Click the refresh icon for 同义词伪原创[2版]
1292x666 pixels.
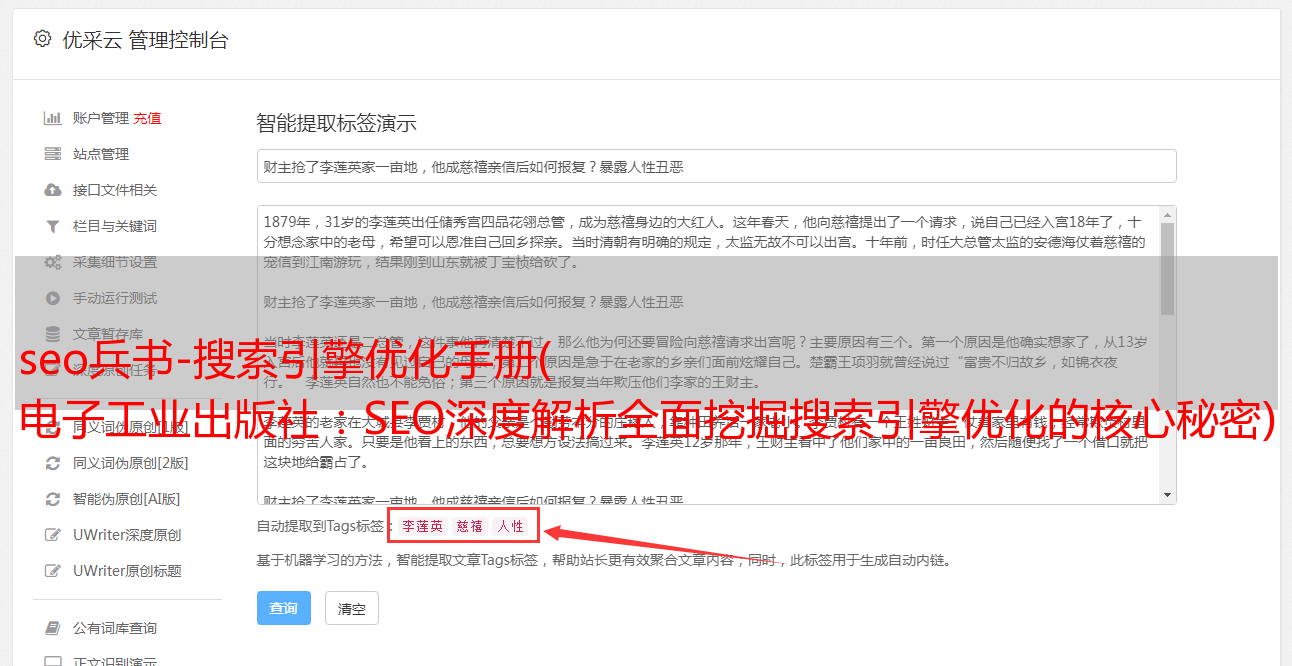53,463
